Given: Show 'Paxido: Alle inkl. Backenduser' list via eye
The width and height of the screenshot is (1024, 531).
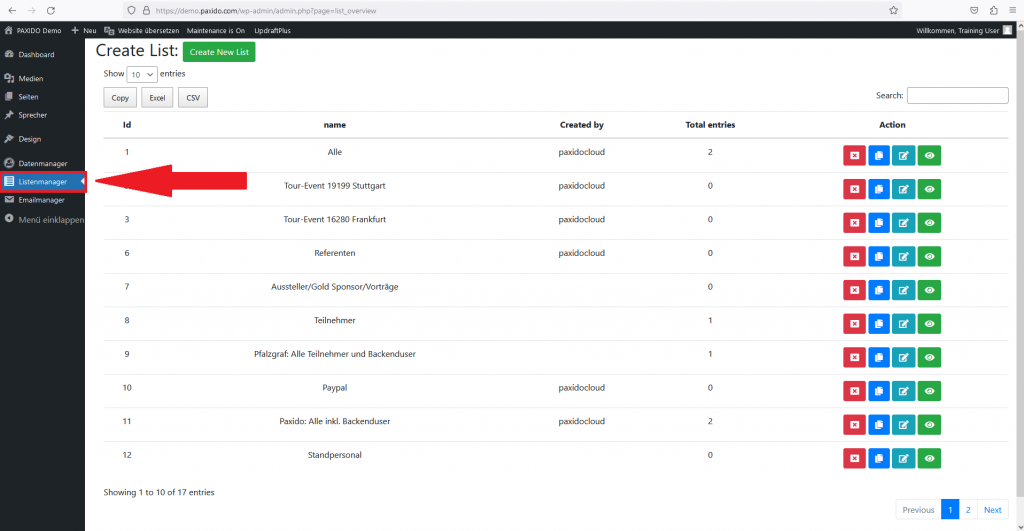Looking at the screenshot, I should tap(929, 424).
